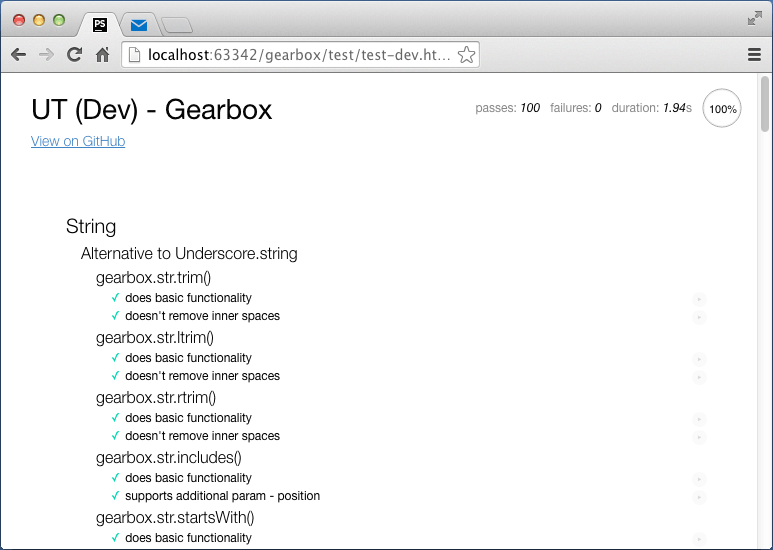Click the failures: 0 stat
Screen dimensions: 773x550
point(575,108)
